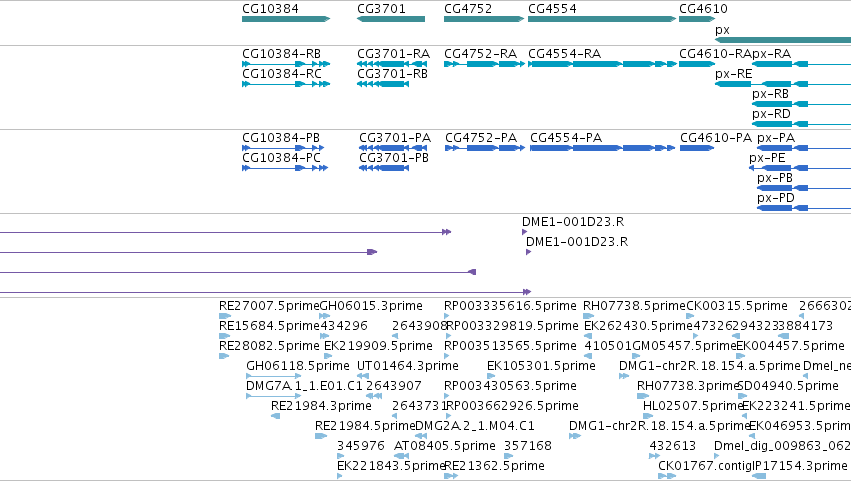Click the CG3701-RA transcript label
The image size is (851, 481).
tap(393, 54)
